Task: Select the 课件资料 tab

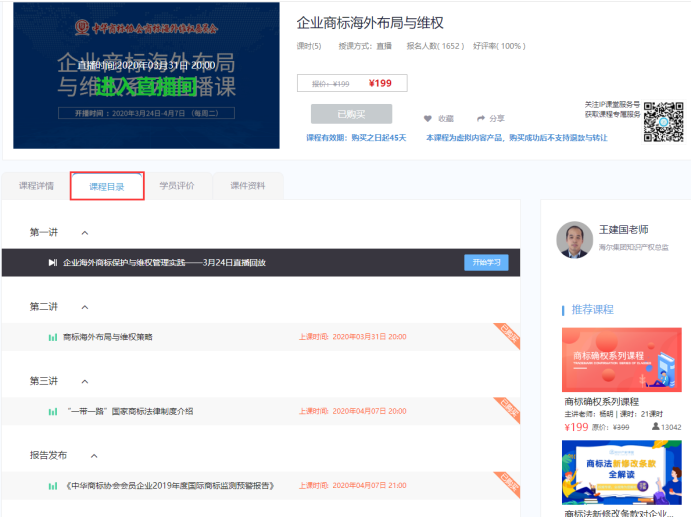Action: pyautogui.click(x=248, y=186)
